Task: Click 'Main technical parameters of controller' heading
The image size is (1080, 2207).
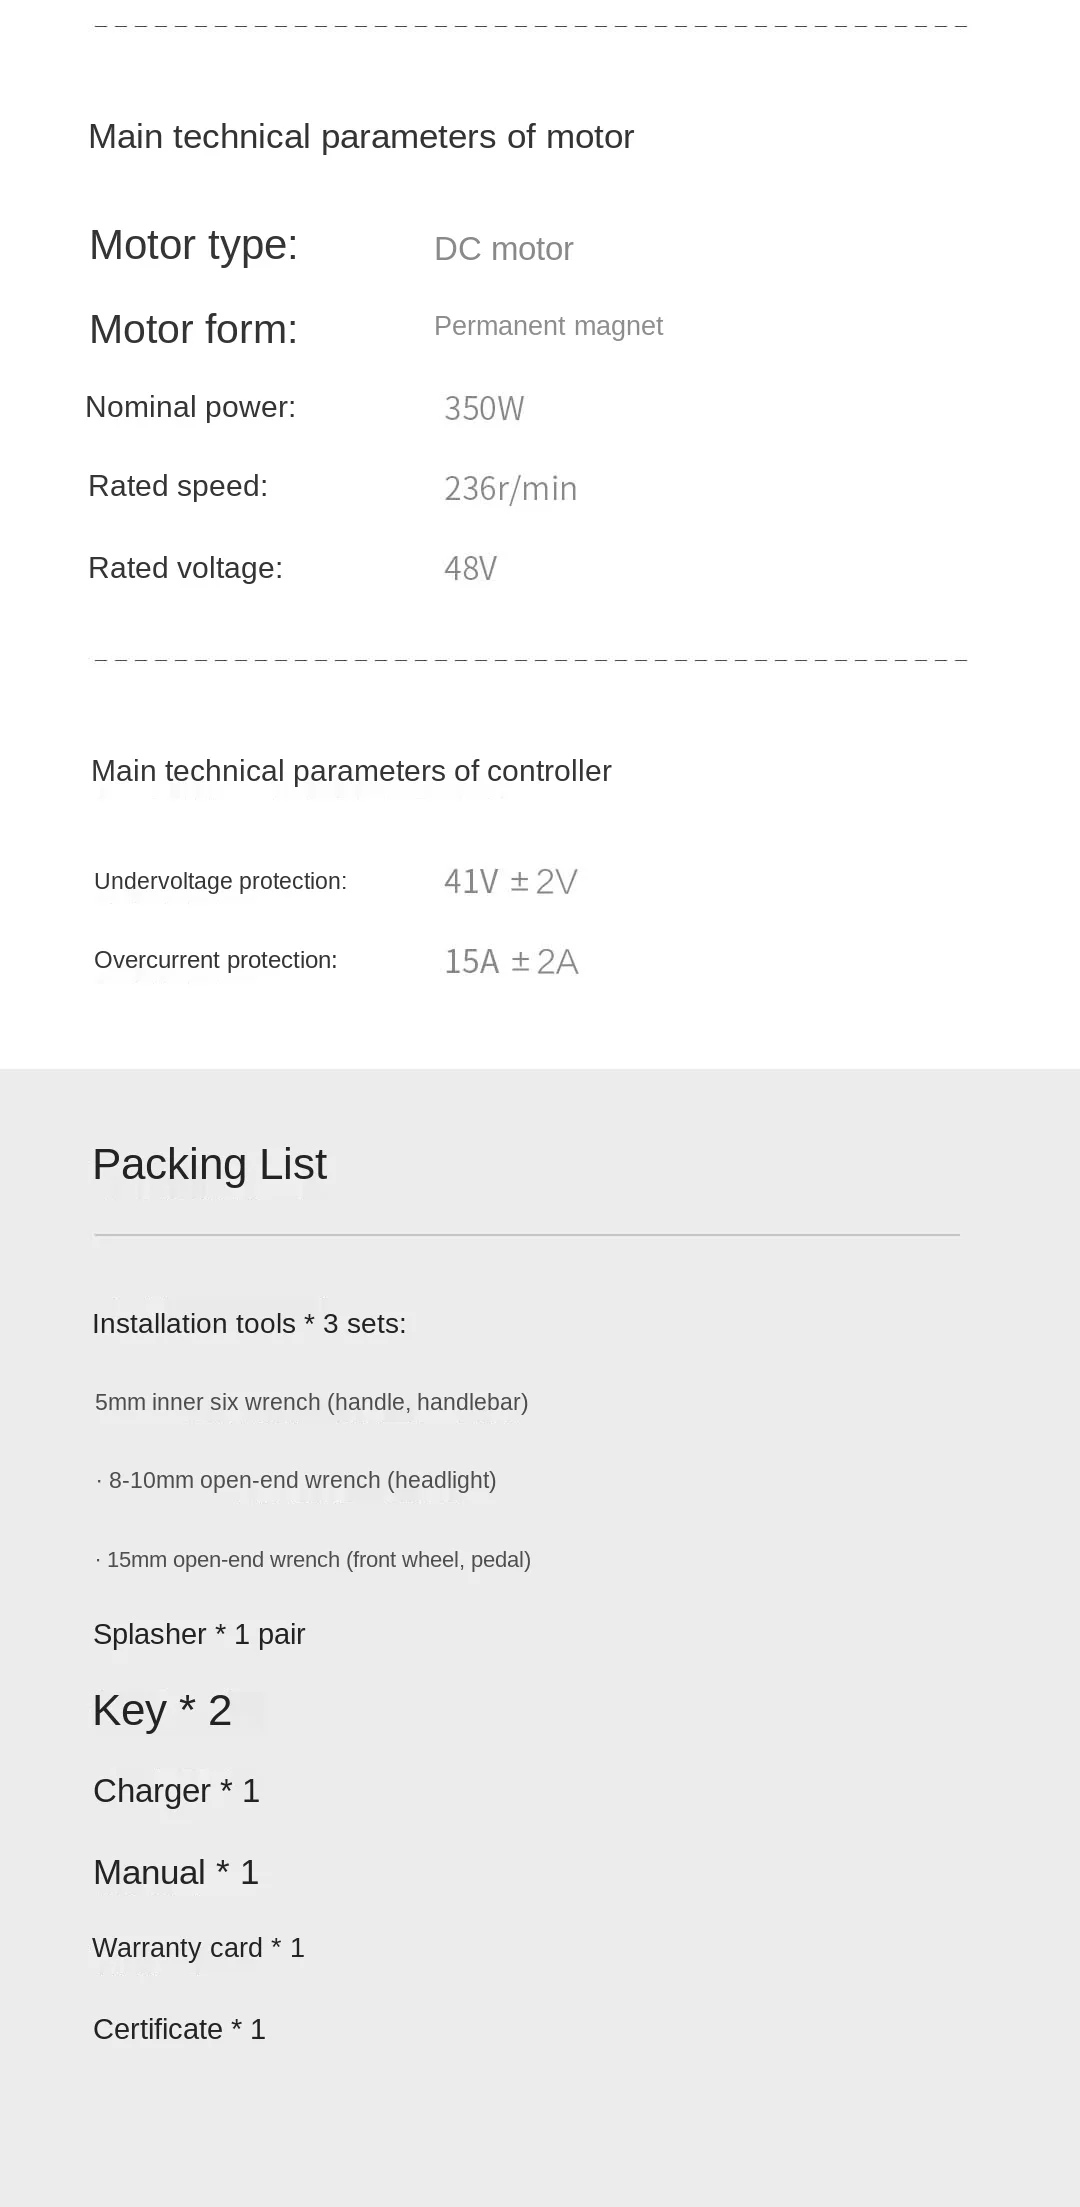Action: [x=351, y=771]
